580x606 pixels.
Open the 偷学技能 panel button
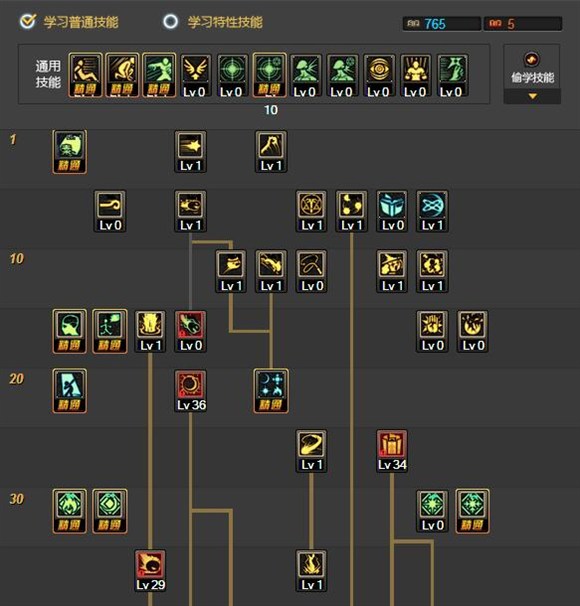532,67
